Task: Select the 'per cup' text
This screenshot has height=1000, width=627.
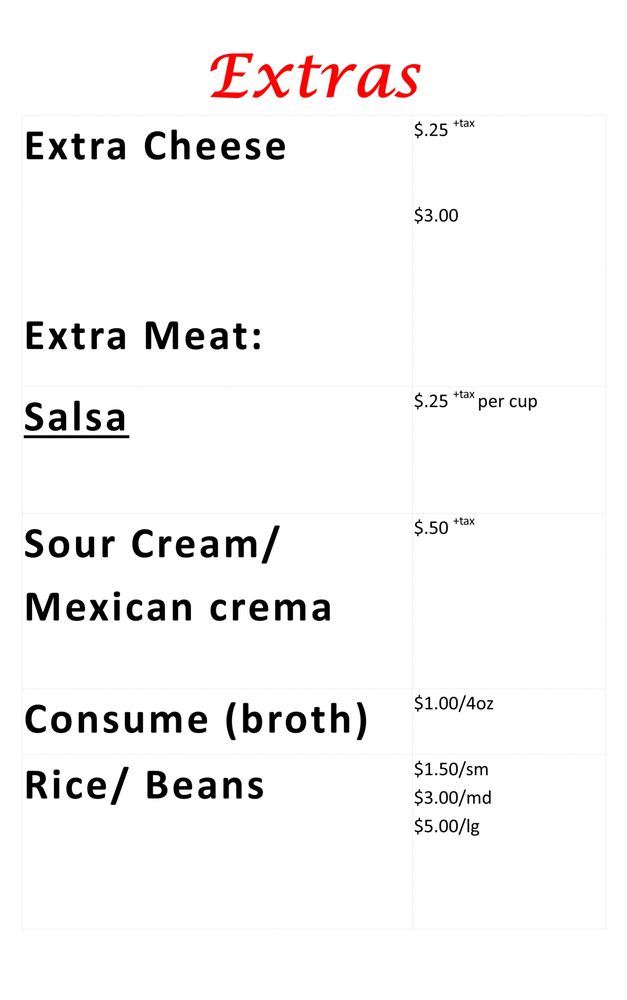Action: pos(507,402)
